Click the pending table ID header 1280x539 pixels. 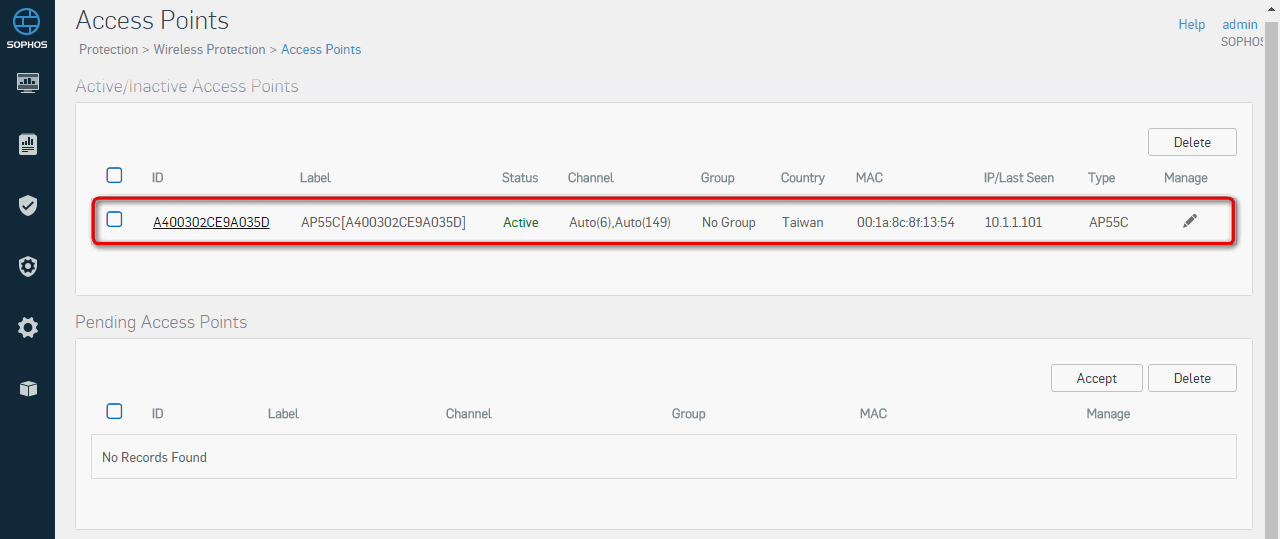tap(158, 414)
